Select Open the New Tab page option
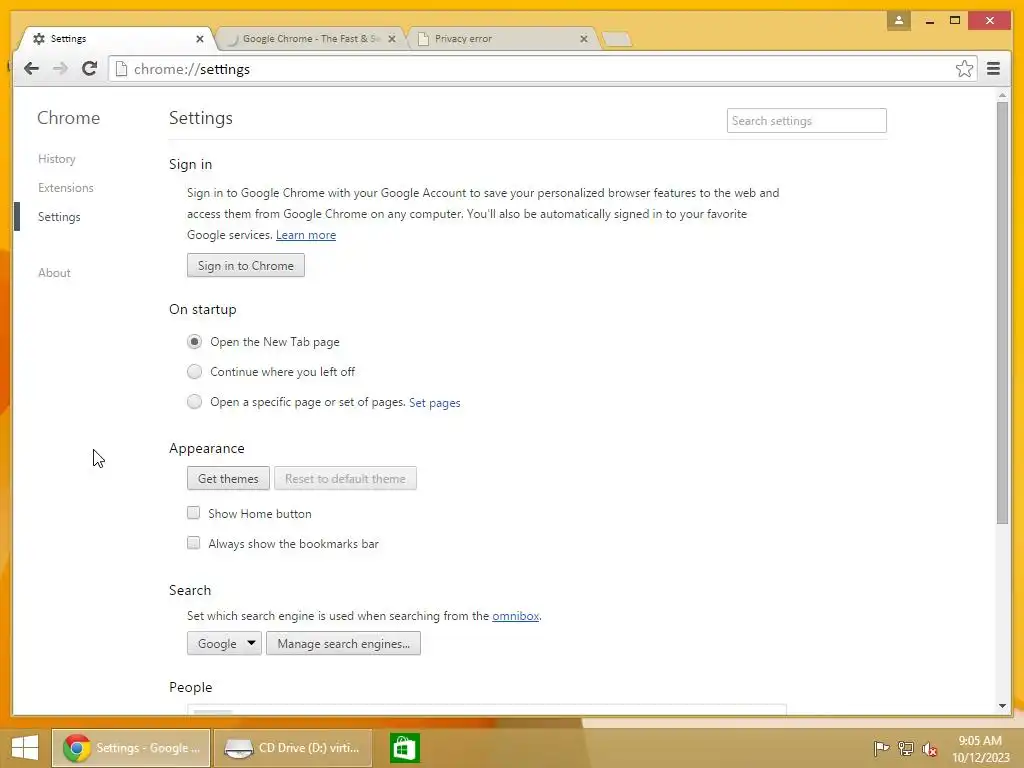Image resolution: width=1024 pixels, height=768 pixels. [x=194, y=342]
